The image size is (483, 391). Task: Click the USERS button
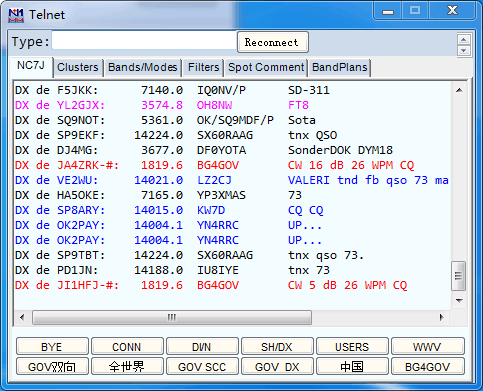(x=352, y=347)
